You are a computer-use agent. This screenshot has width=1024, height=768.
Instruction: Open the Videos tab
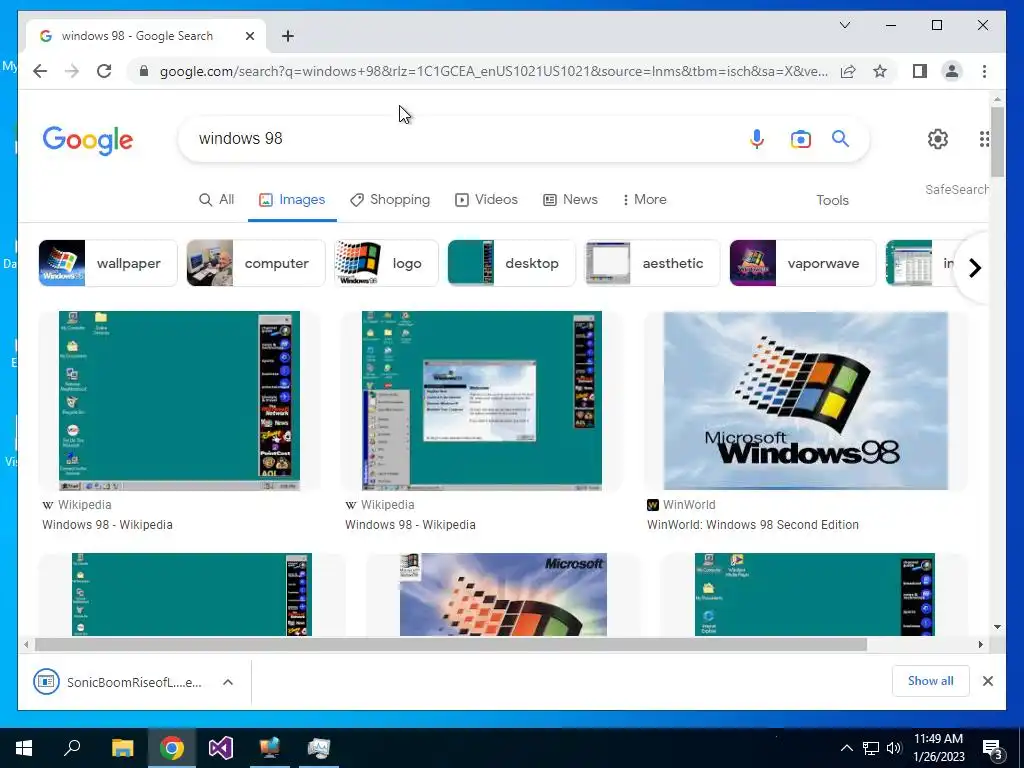click(487, 200)
